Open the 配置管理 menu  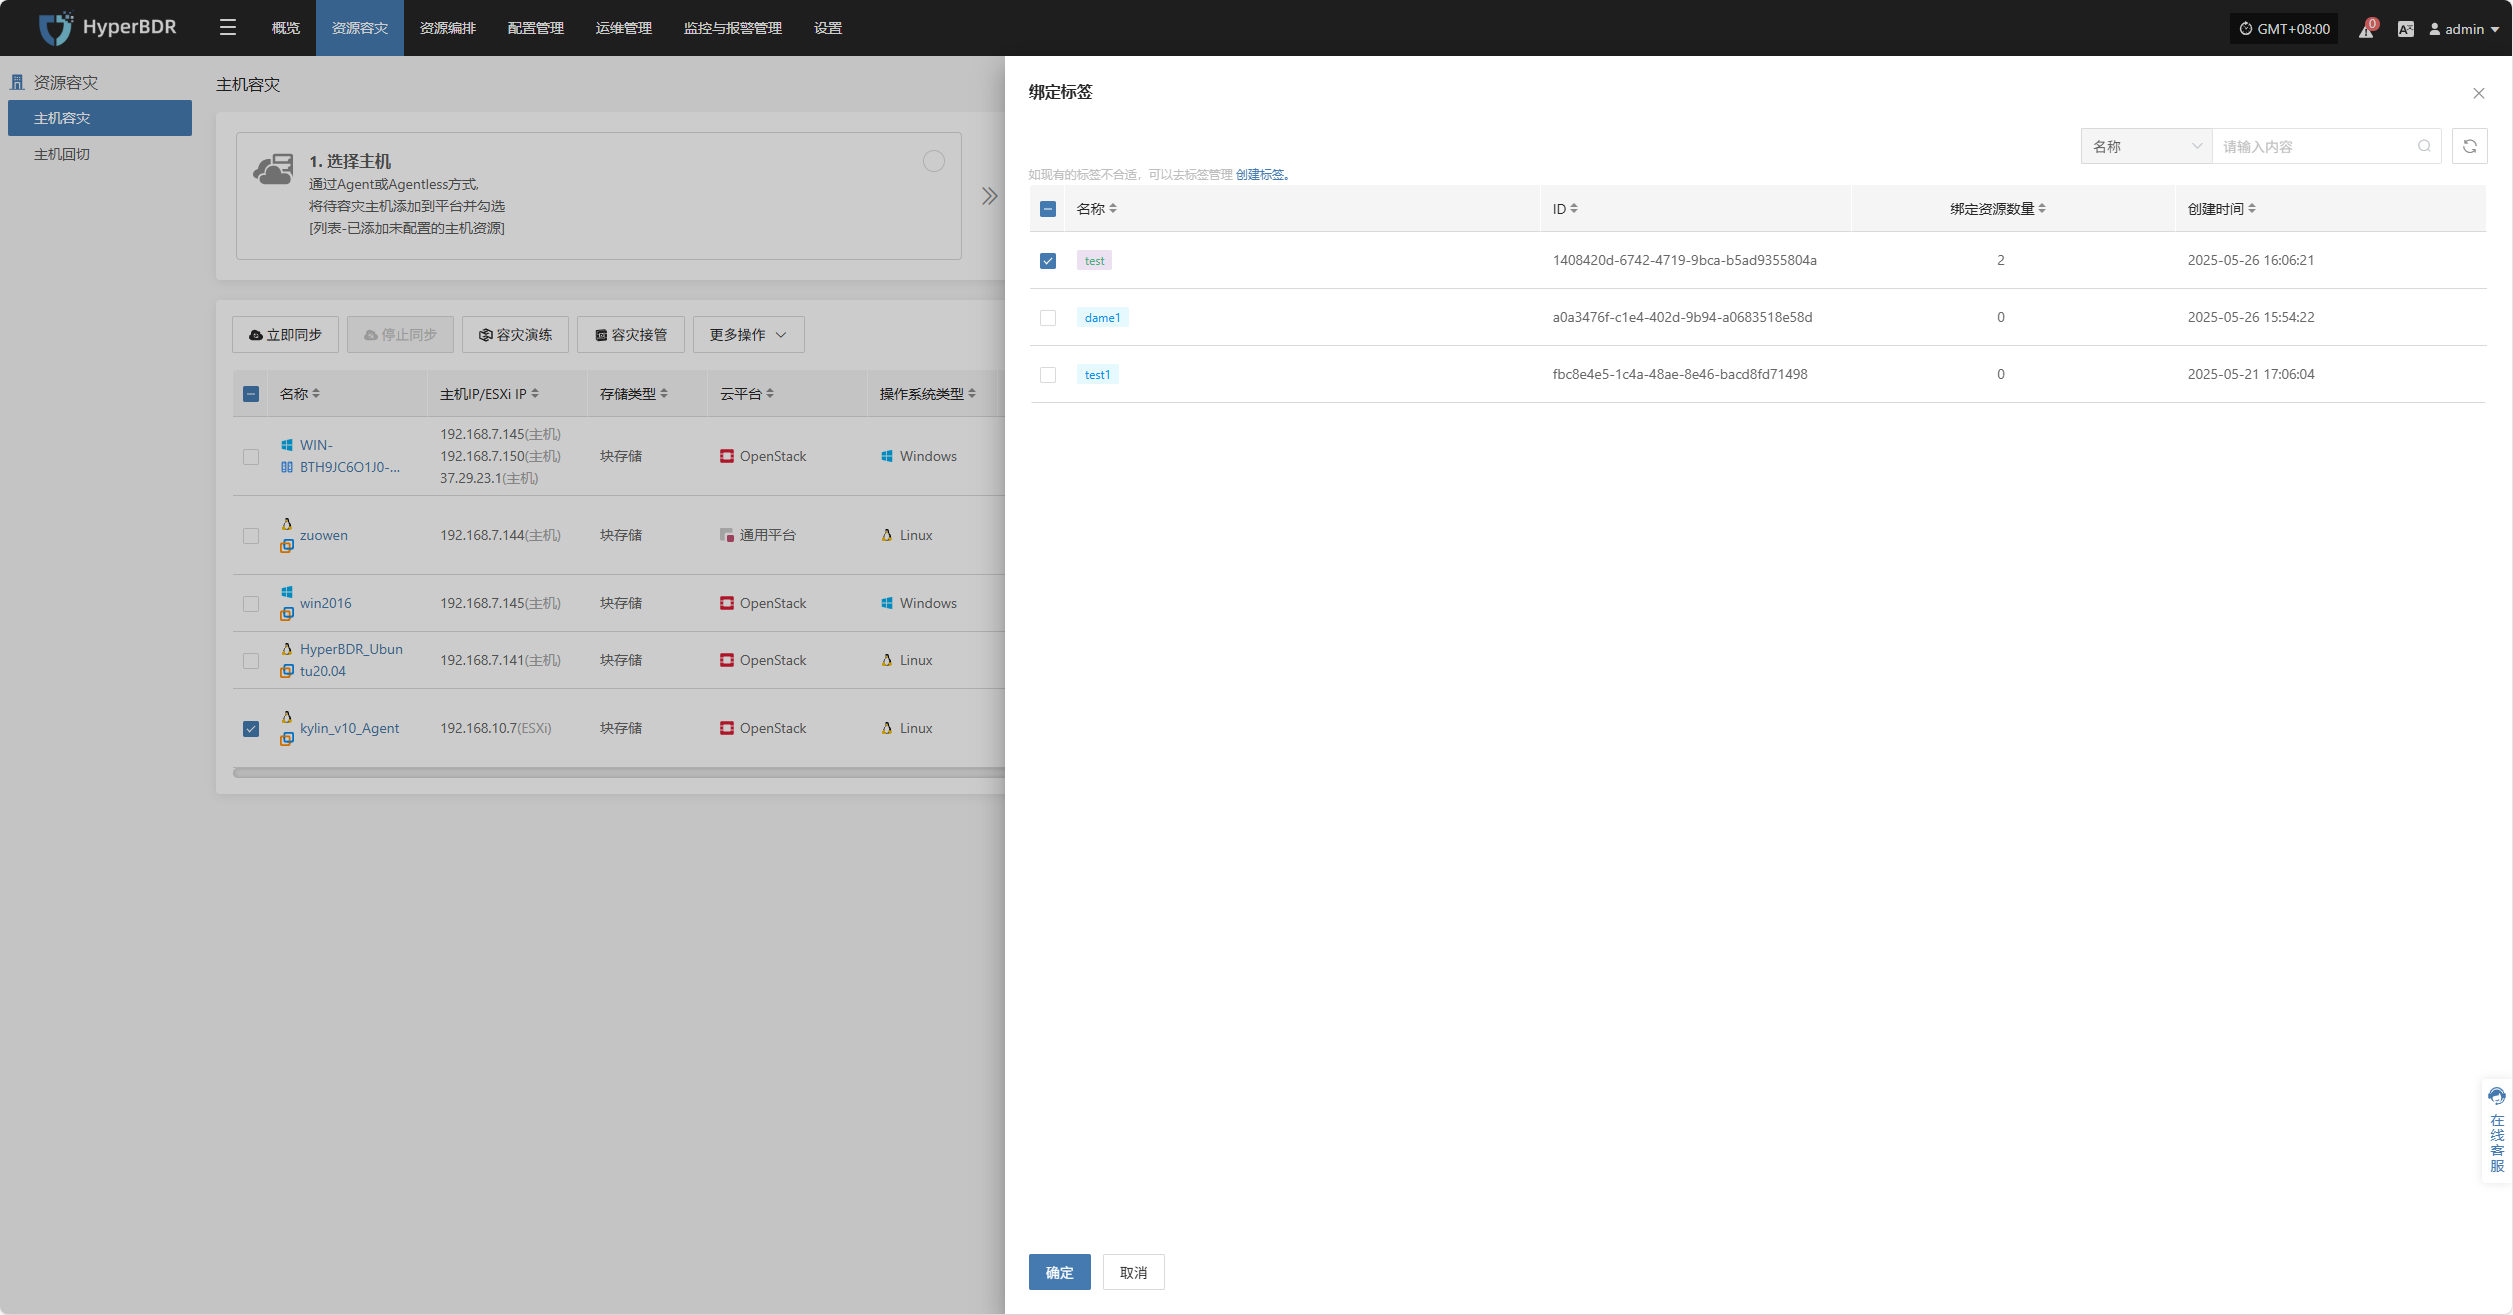(x=536, y=28)
